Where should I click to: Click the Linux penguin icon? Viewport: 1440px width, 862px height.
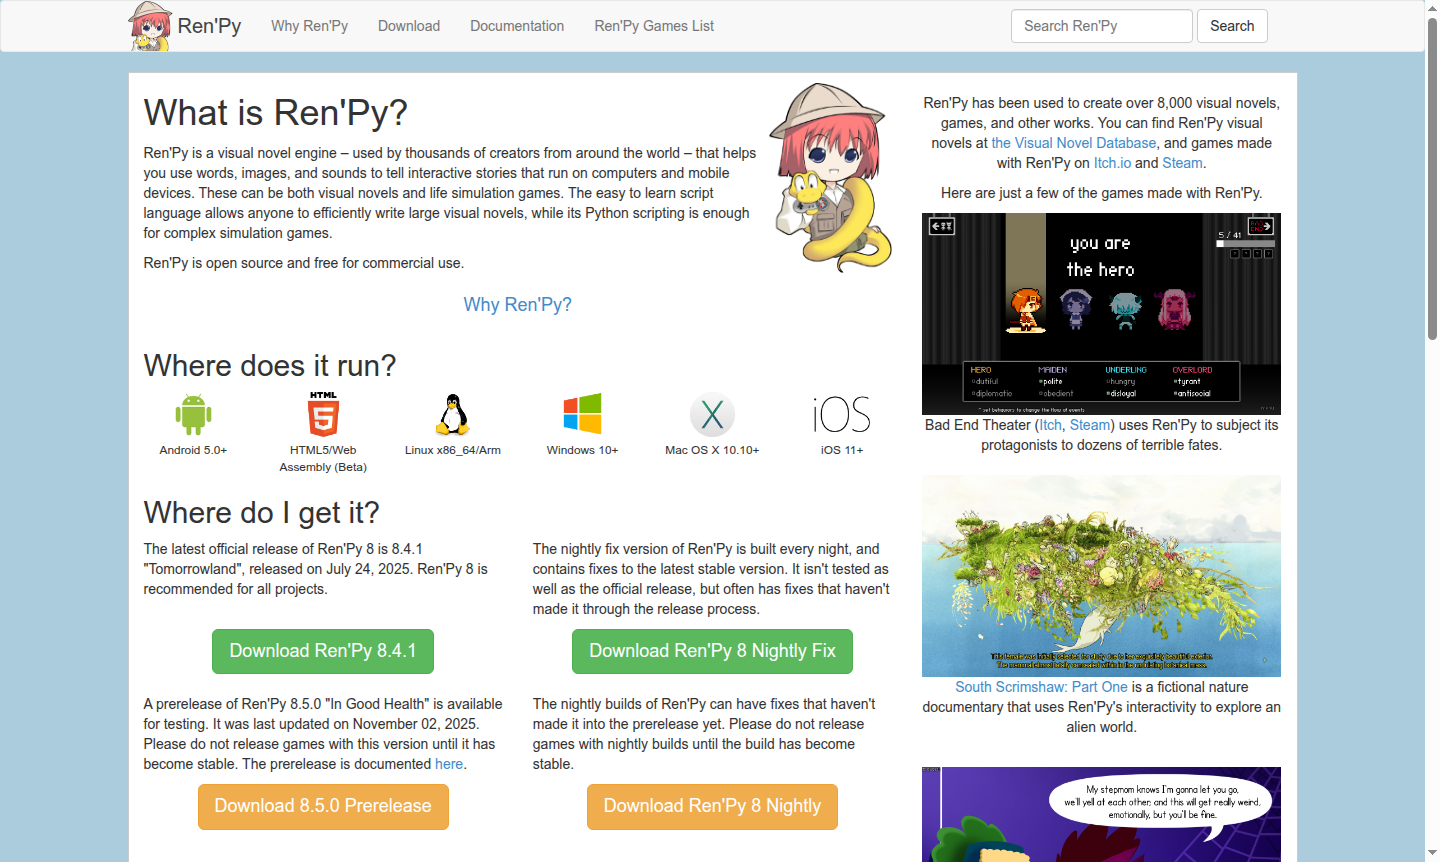coord(453,414)
